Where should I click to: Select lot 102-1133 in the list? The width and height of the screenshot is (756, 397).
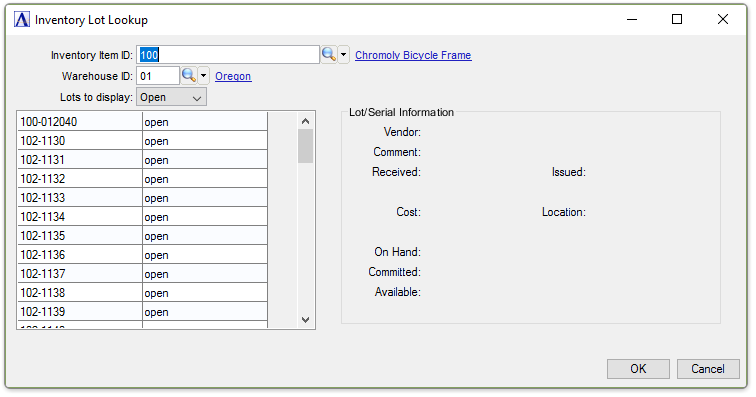(80, 198)
